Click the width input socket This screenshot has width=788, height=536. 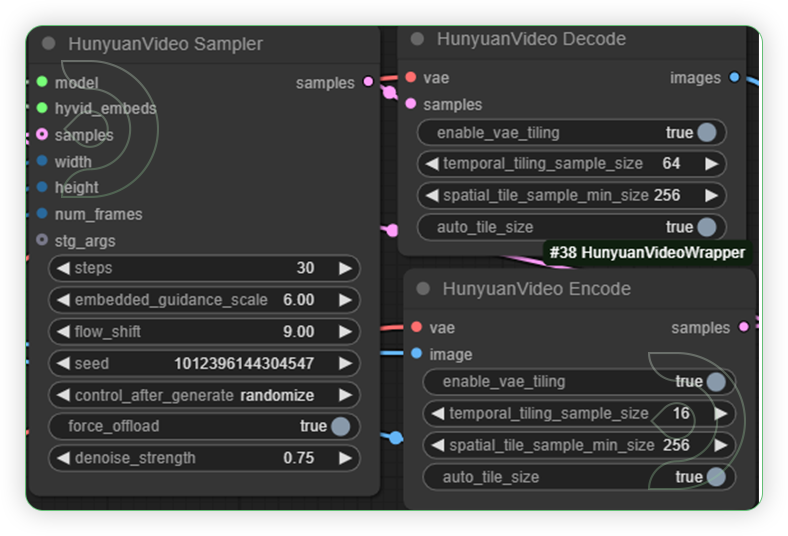pyautogui.click(x=42, y=161)
